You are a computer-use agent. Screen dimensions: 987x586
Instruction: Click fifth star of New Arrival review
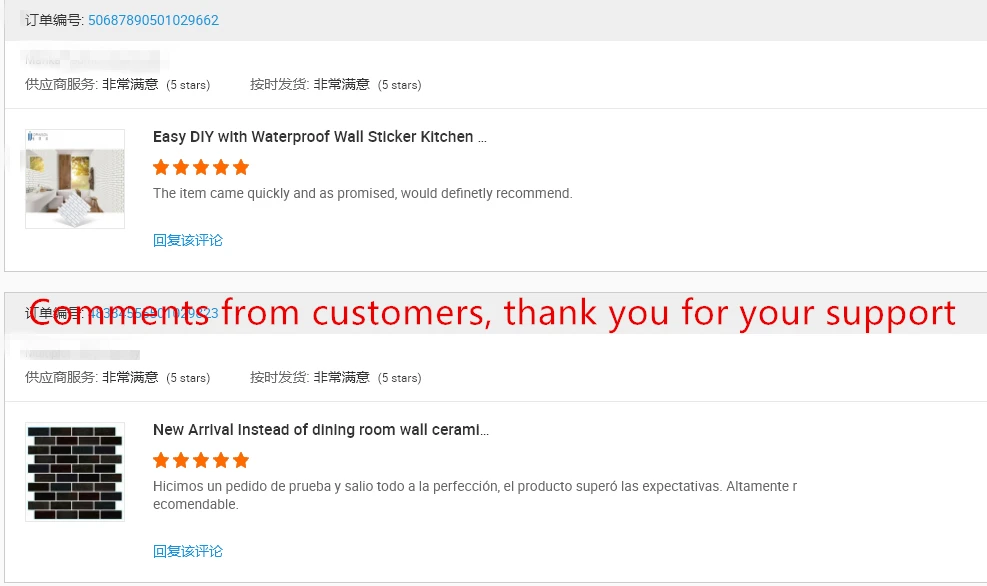(241, 460)
